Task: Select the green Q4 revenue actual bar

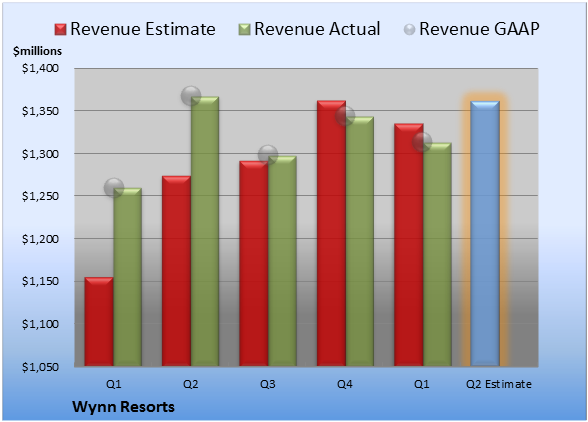Action: click(x=360, y=241)
